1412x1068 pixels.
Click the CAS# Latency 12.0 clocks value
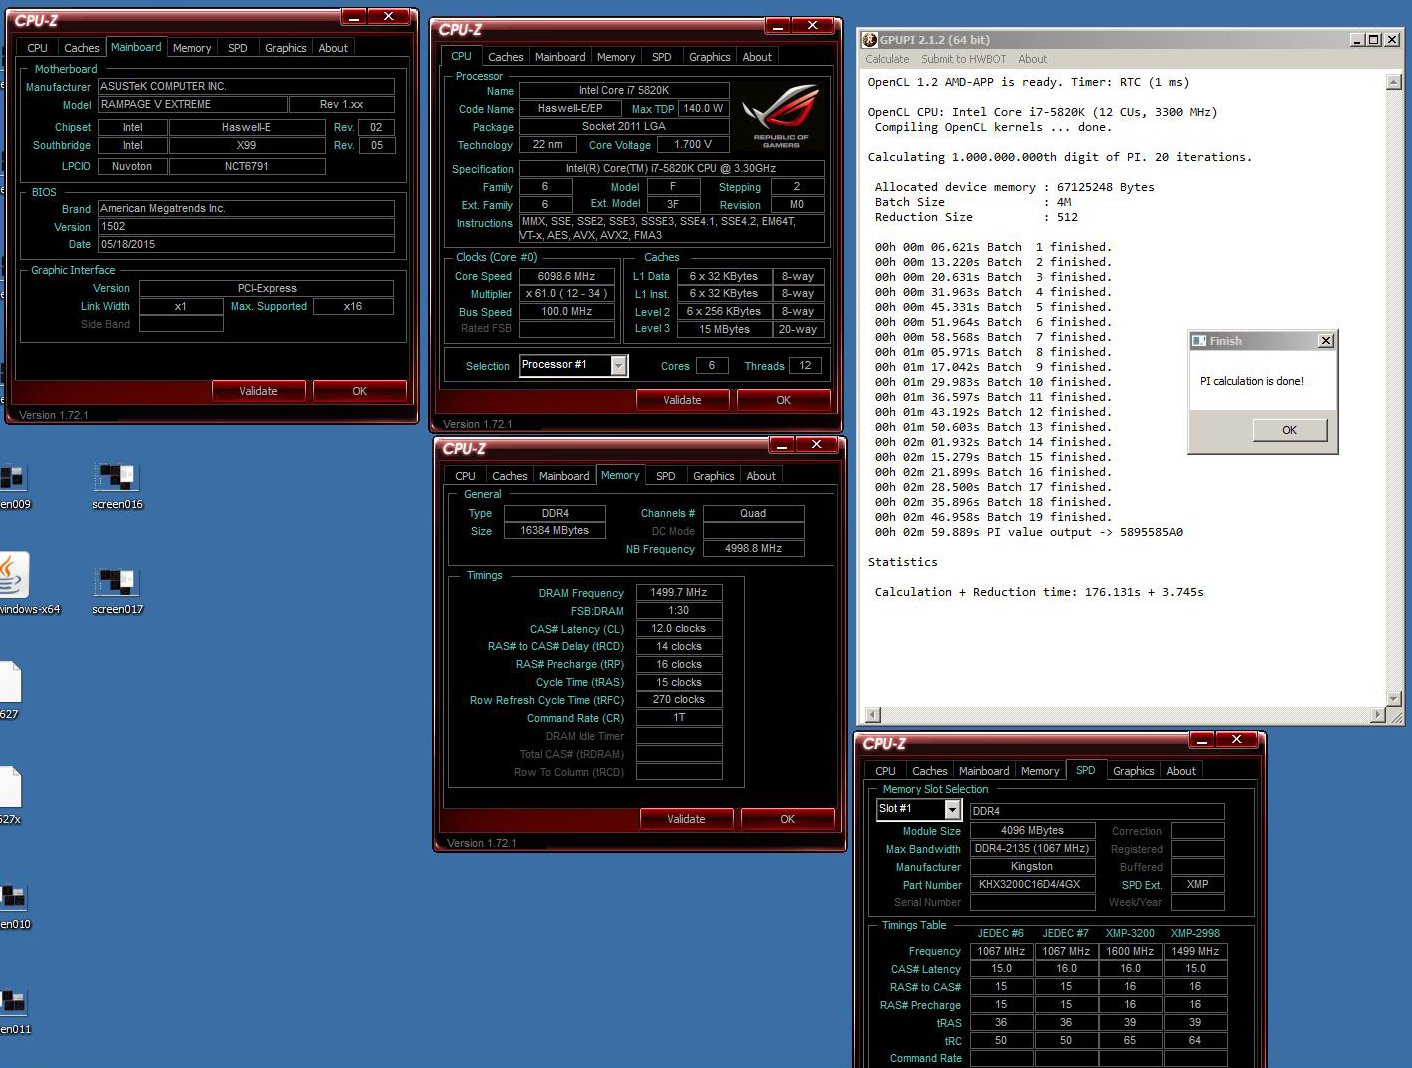679,628
